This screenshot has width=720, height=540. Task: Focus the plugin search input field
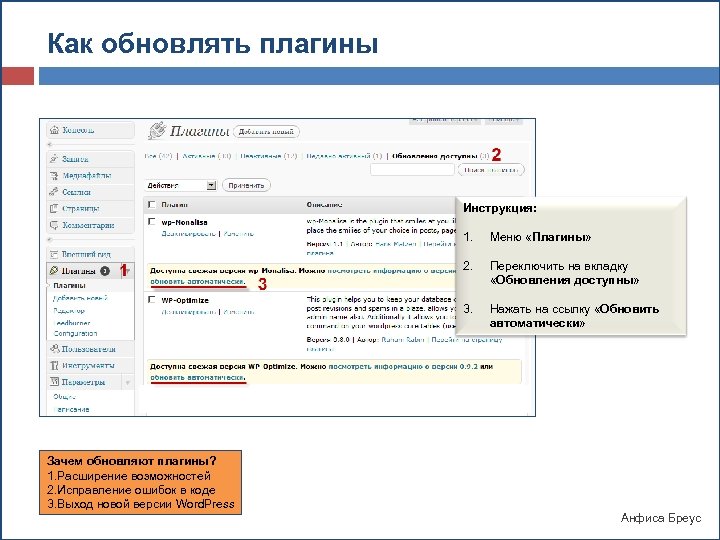tap(412, 170)
